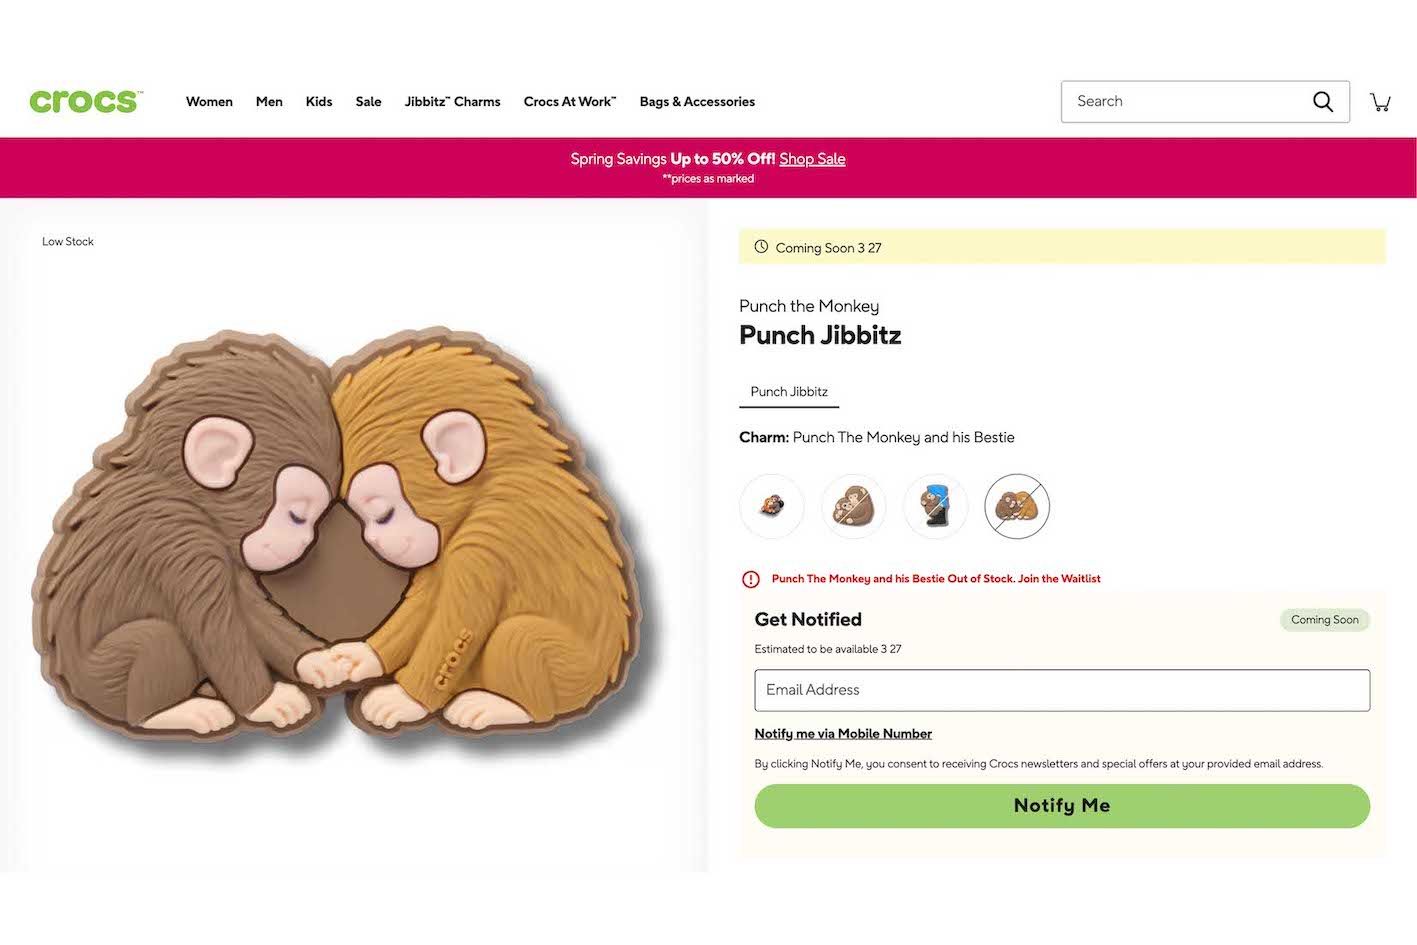Switch to the Punch Jibbitz tab

[789, 391]
